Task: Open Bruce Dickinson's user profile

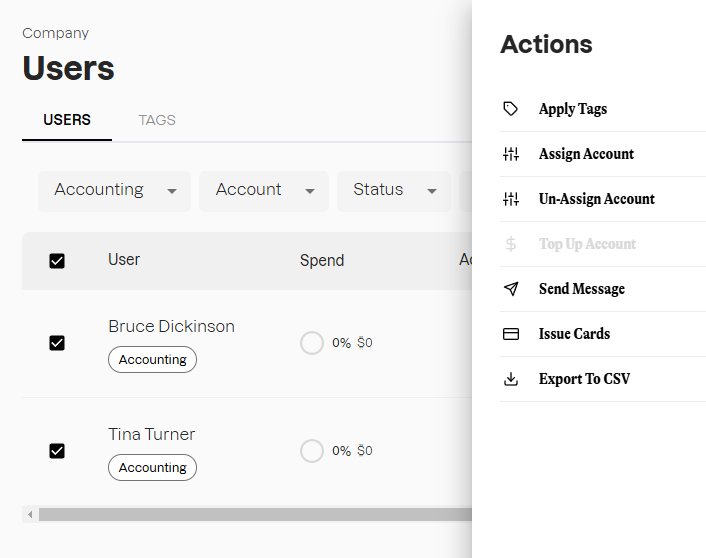Action: coord(171,326)
